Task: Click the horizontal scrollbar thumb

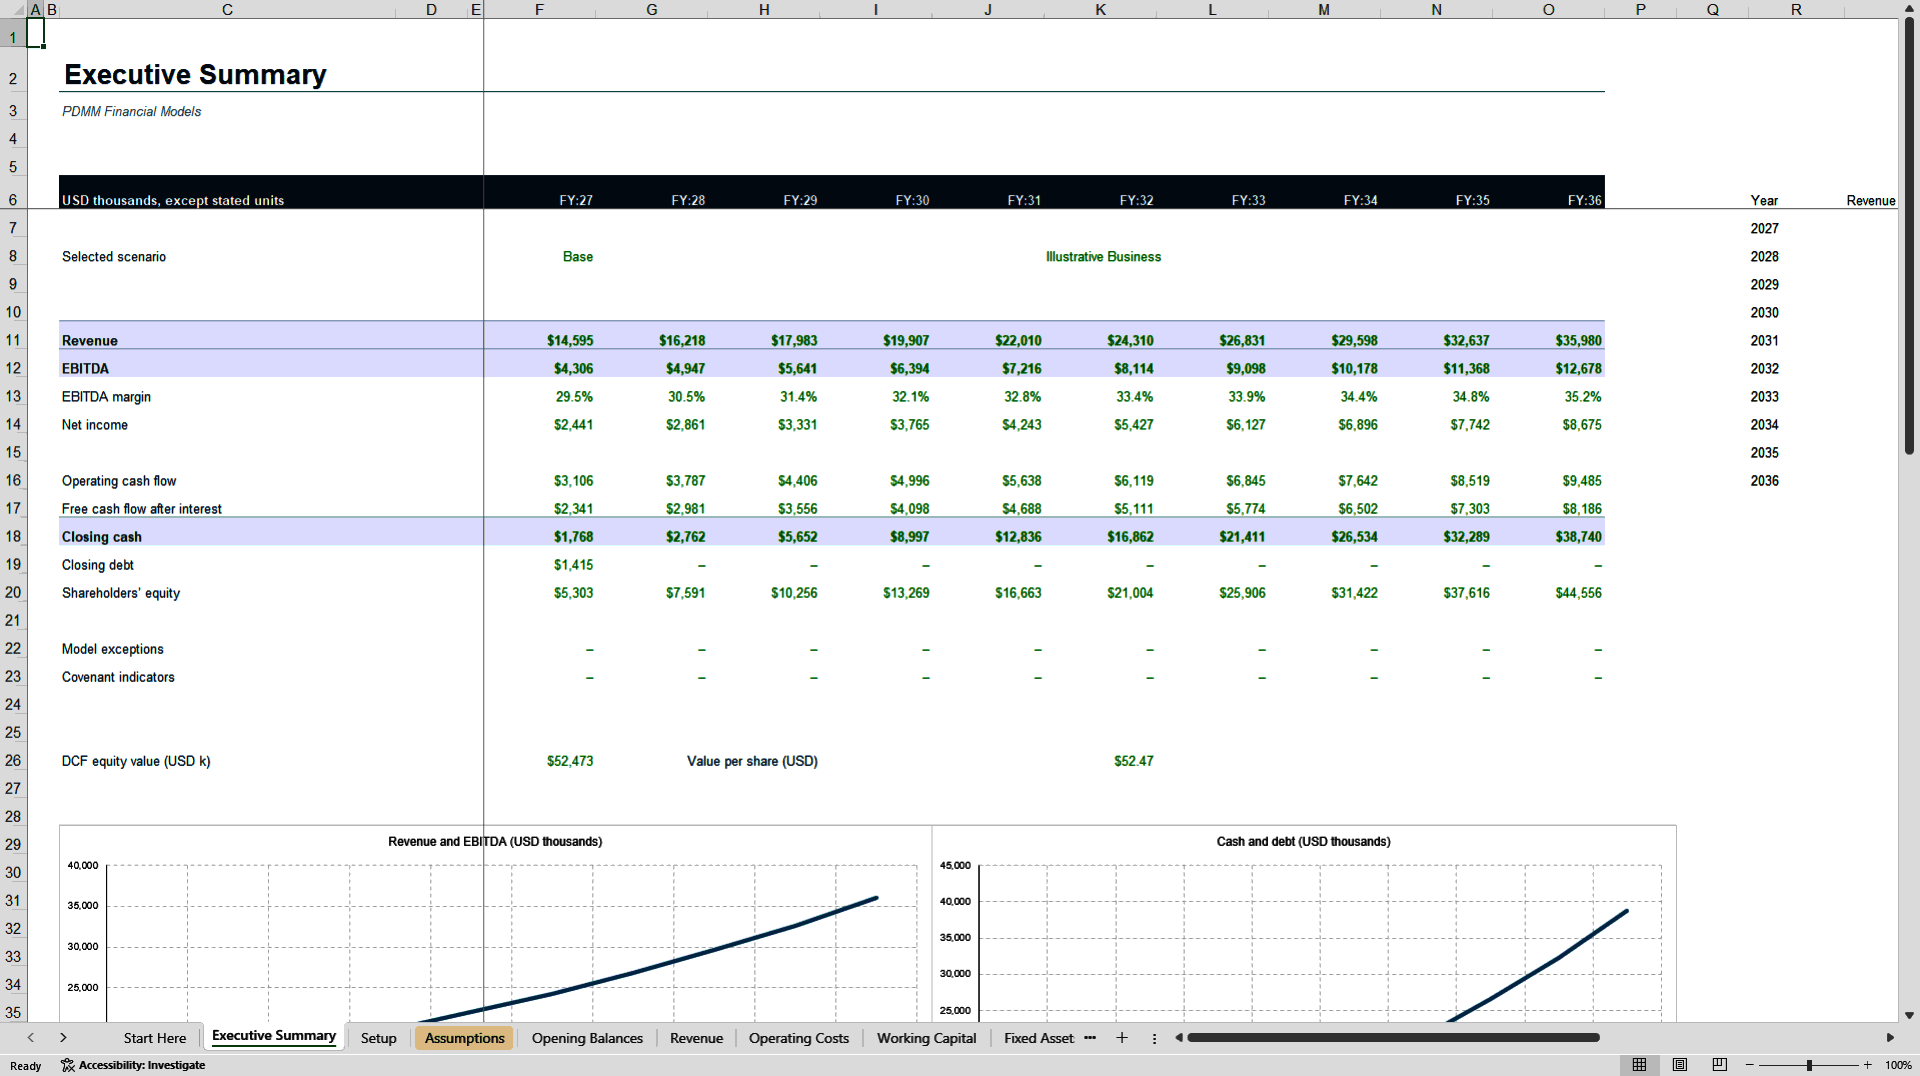Action: pyautogui.click(x=1393, y=1038)
